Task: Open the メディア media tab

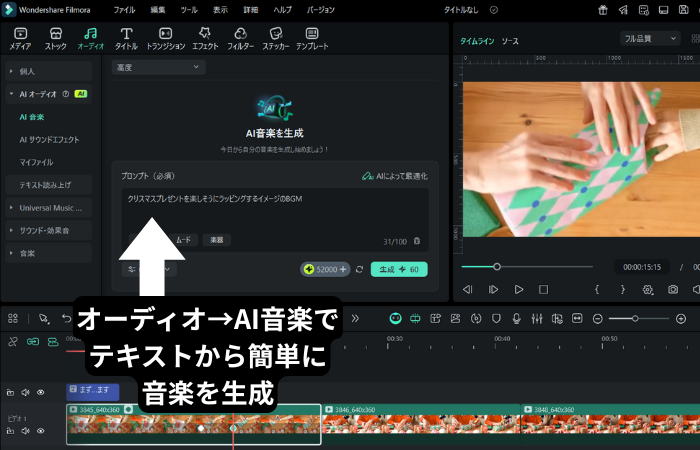Action: pos(20,38)
